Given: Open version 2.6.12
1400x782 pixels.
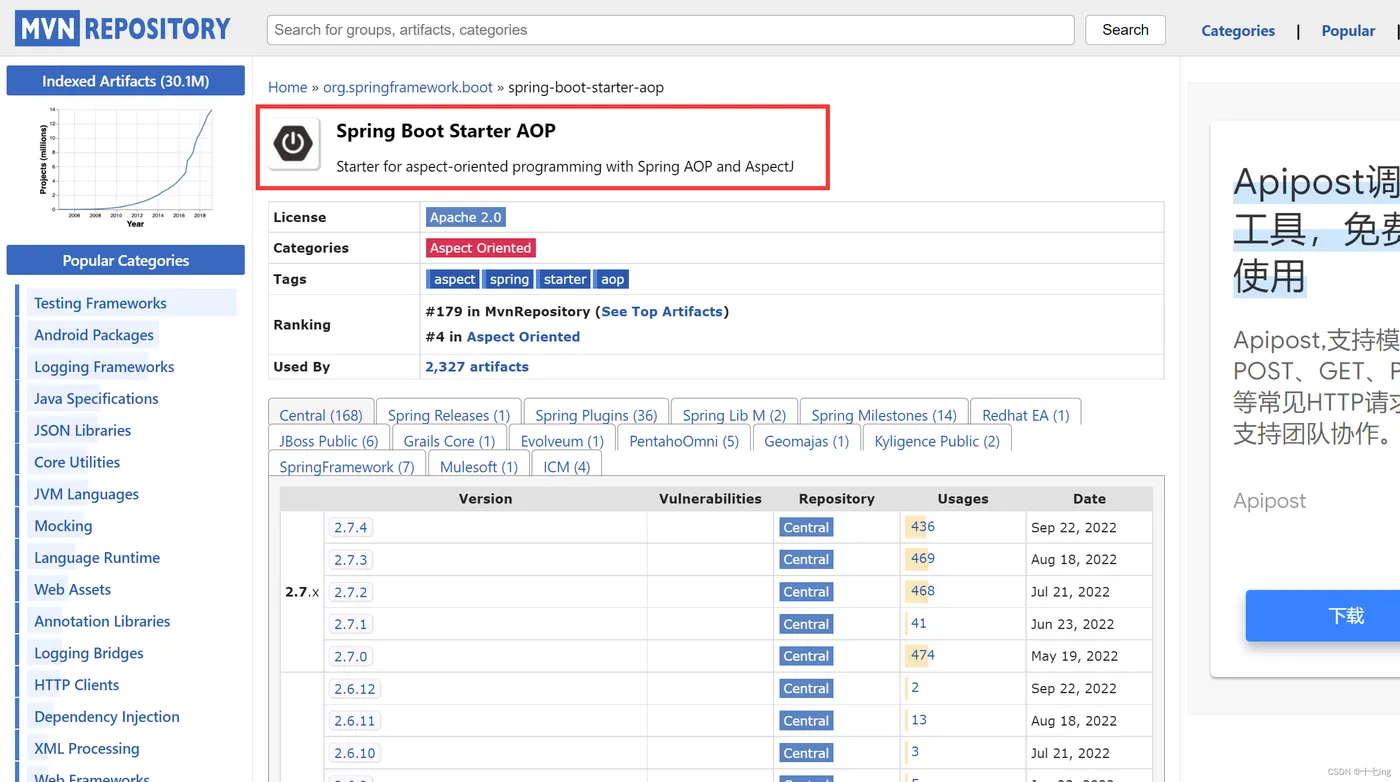Looking at the screenshot, I should (x=355, y=689).
